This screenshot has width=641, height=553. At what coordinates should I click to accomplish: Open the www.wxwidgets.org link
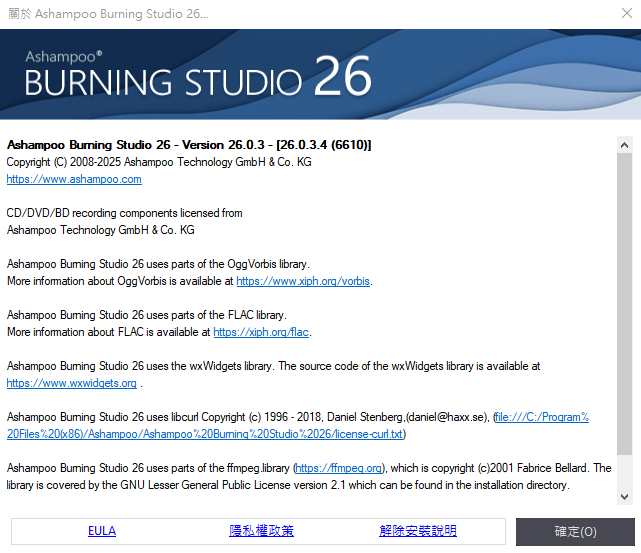point(72,383)
